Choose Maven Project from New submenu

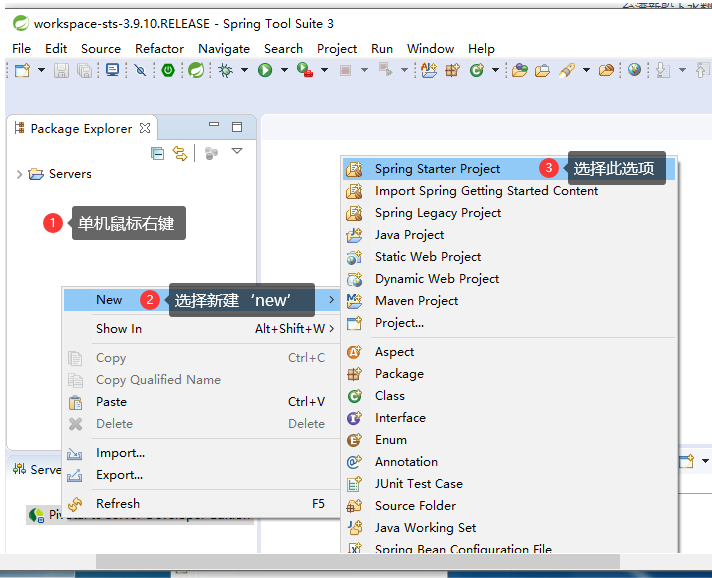click(509, 301)
